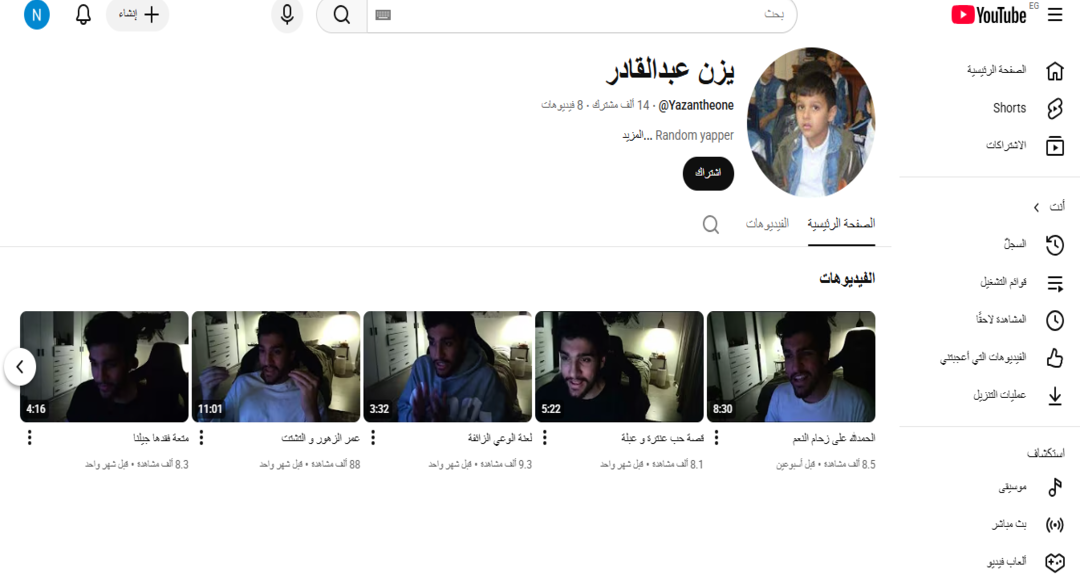Open Liked videos (الفيديوهات التي أعجبتني) icon
Screen dimensions: 1080x580
click(x=1055, y=357)
